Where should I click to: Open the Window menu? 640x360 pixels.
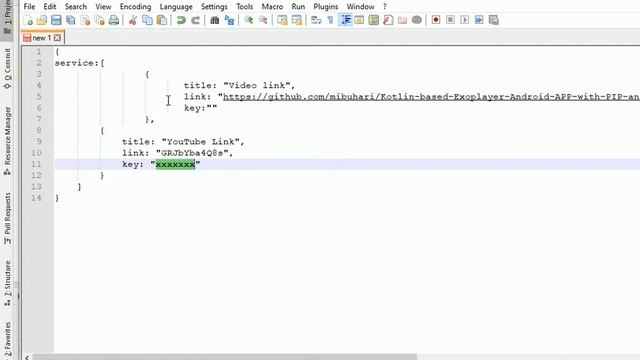click(x=360, y=7)
